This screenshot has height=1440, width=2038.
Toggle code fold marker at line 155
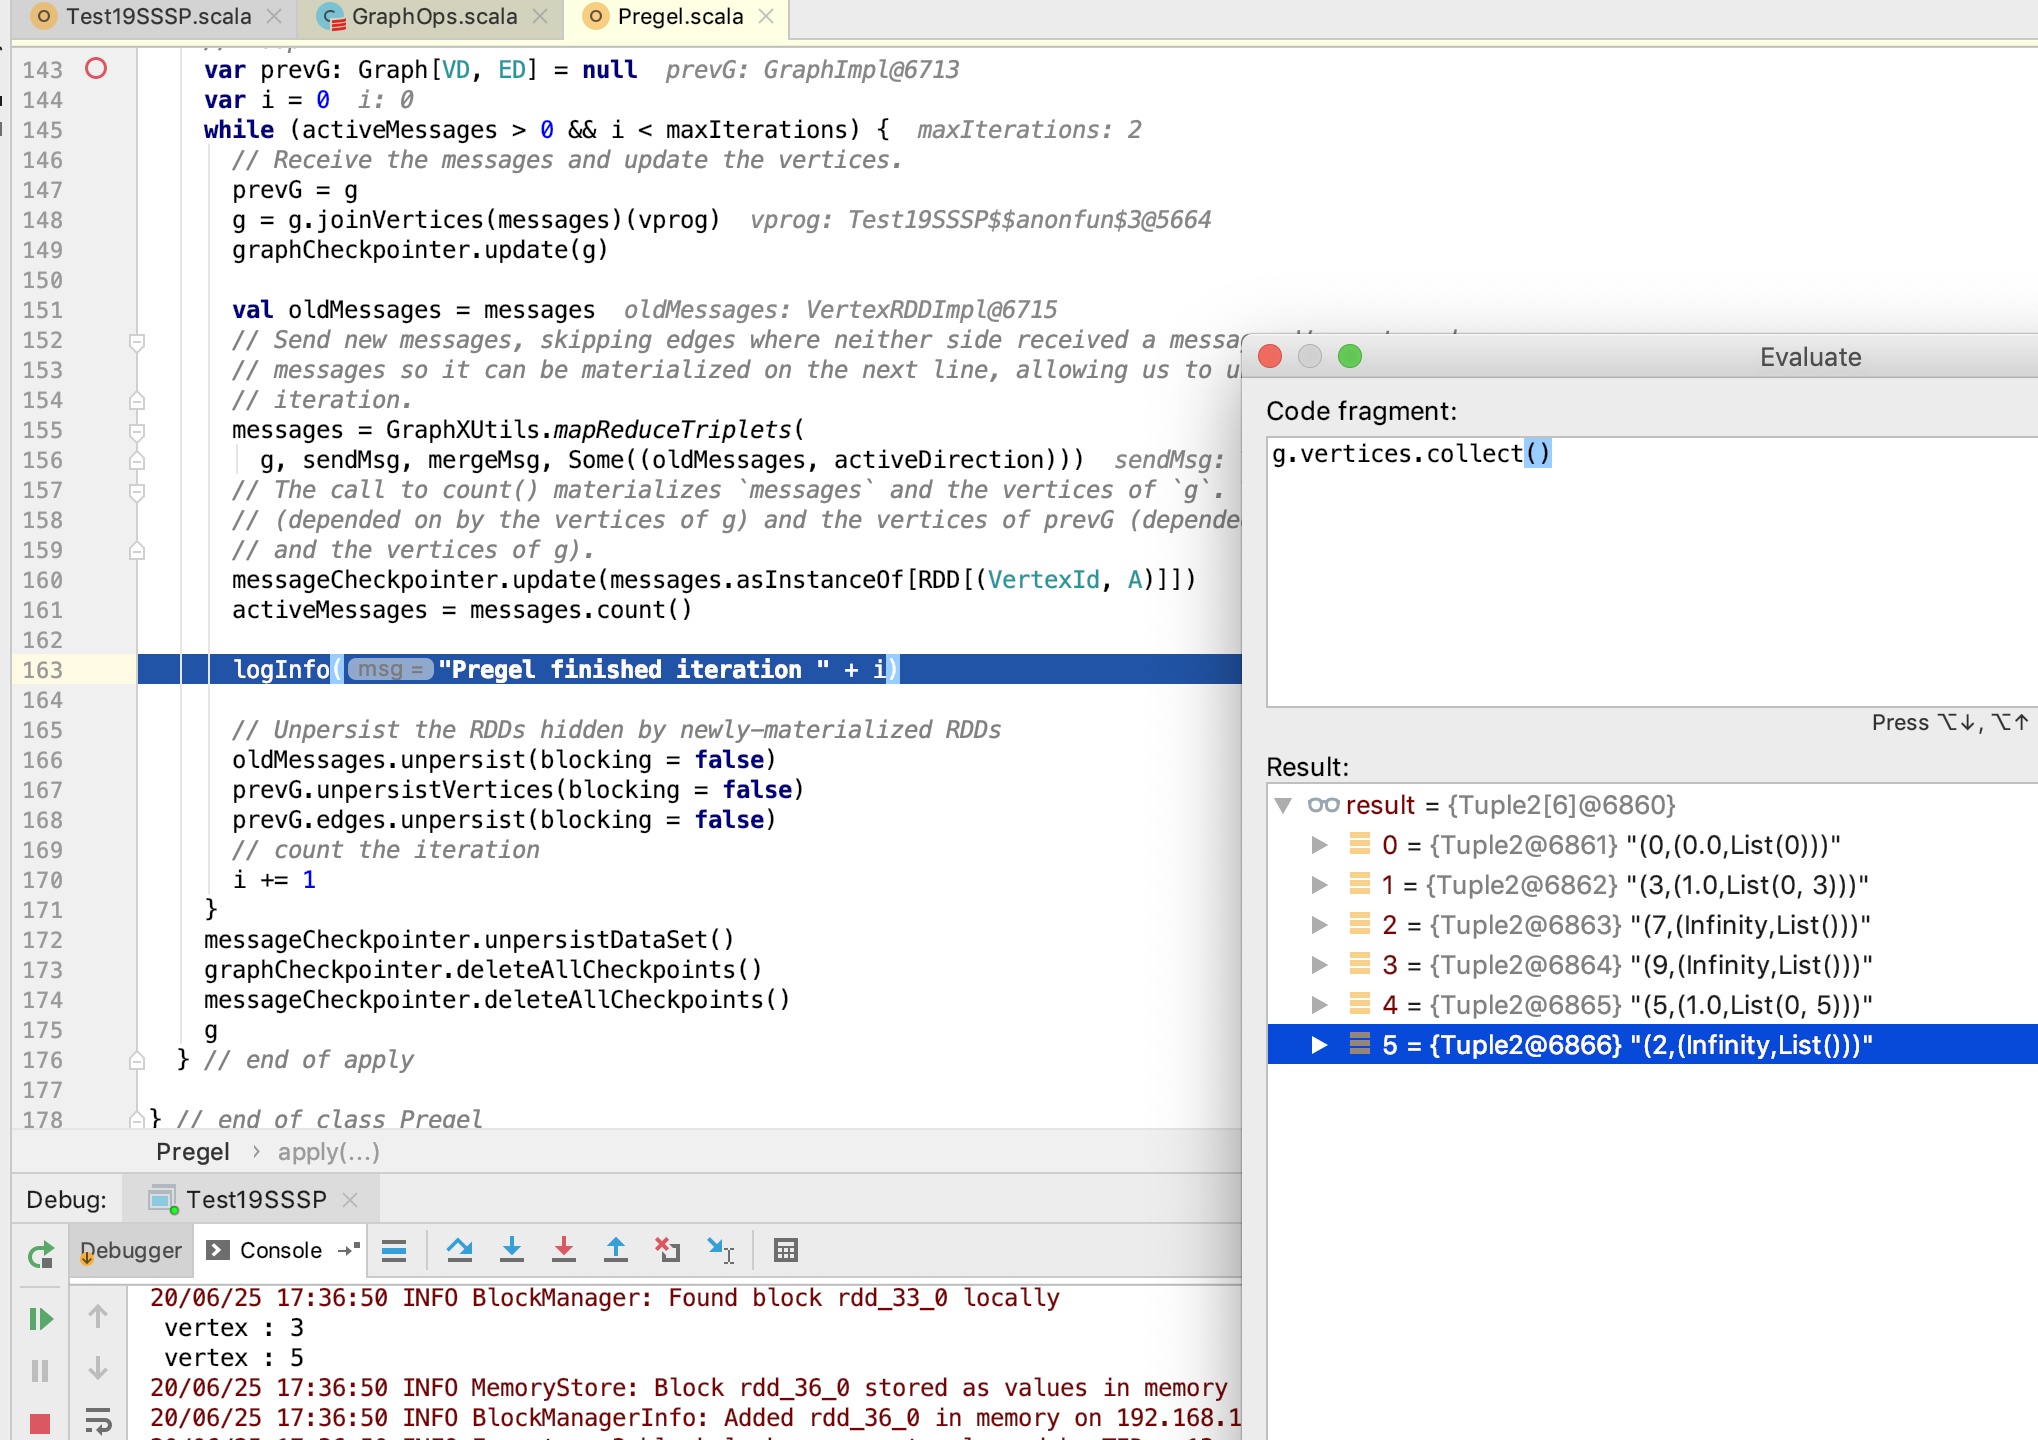pyautogui.click(x=137, y=432)
